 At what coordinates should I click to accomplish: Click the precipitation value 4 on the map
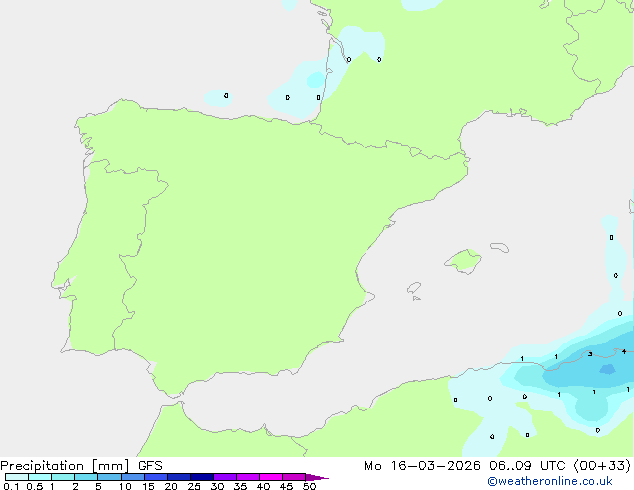click(624, 351)
